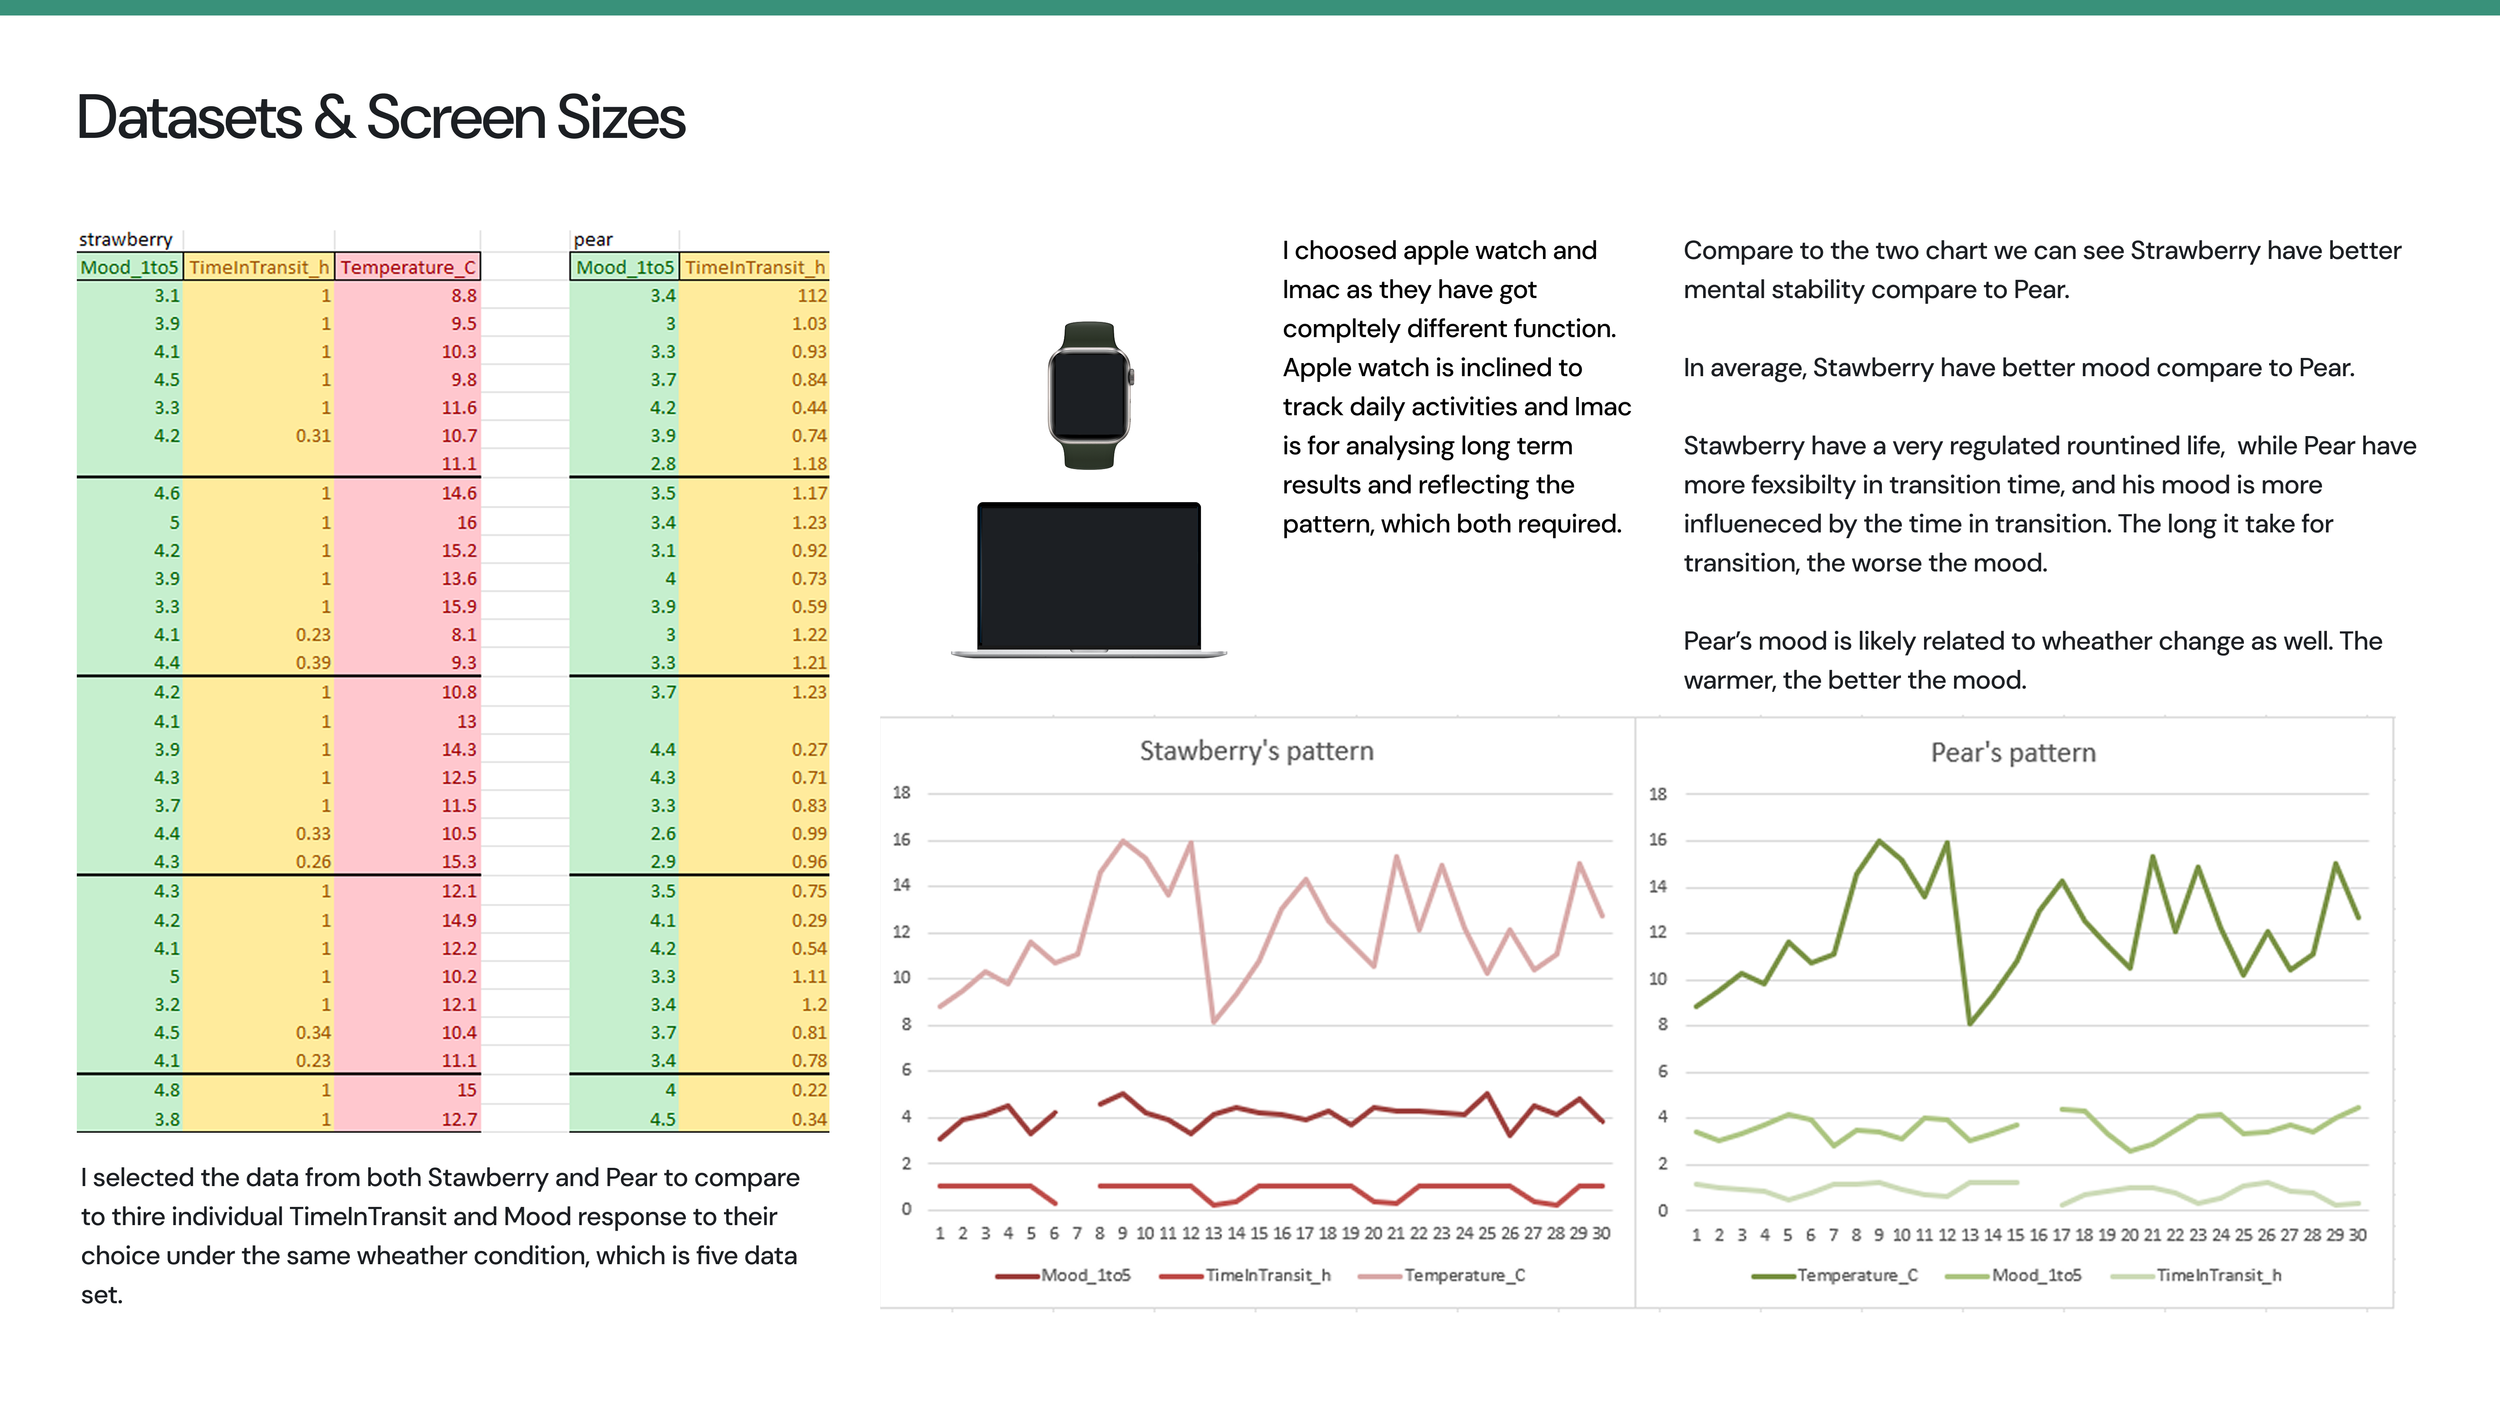Click TimeInTransit_h legend in Pear chart

tap(2218, 1275)
